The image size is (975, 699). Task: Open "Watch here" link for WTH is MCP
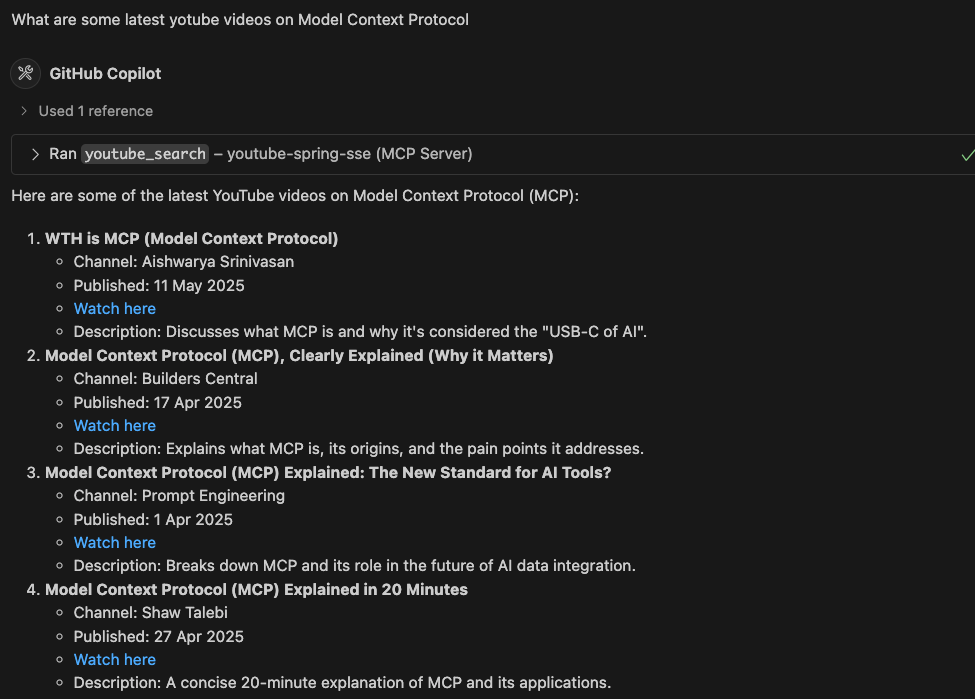click(114, 309)
